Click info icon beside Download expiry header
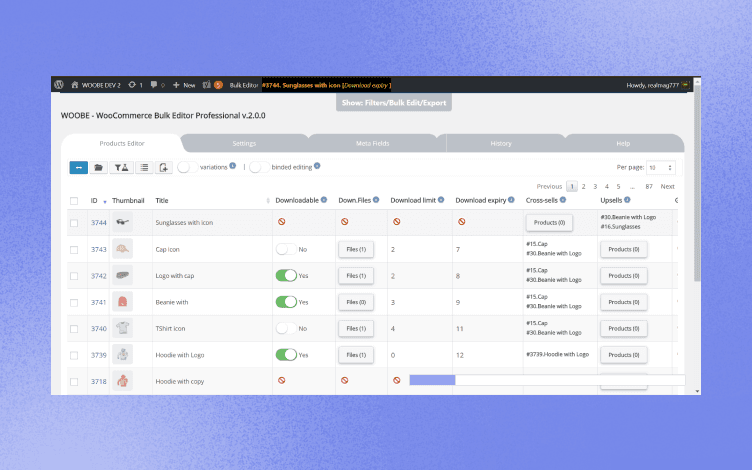This screenshot has width=752, height=470. click(511, 200)
